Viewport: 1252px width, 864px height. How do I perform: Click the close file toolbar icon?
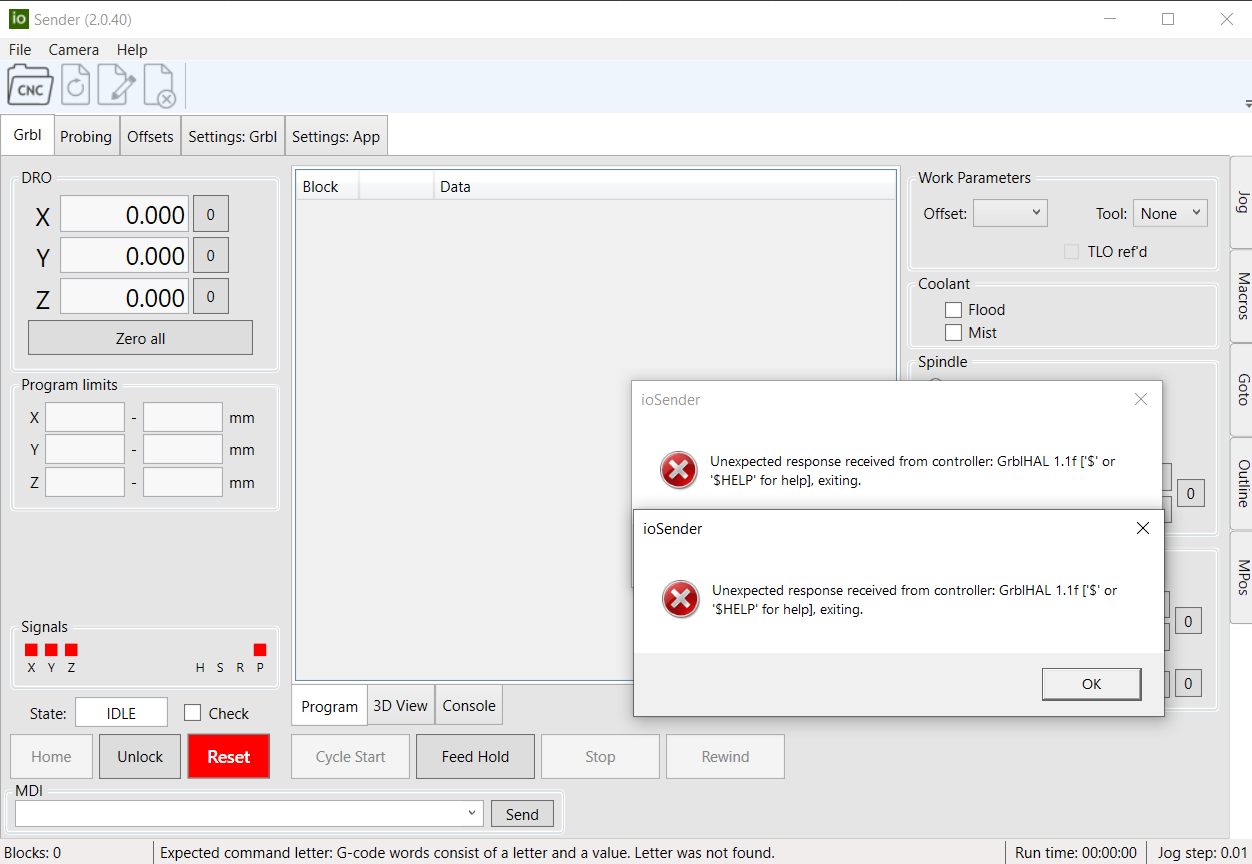tap(160, 85)
